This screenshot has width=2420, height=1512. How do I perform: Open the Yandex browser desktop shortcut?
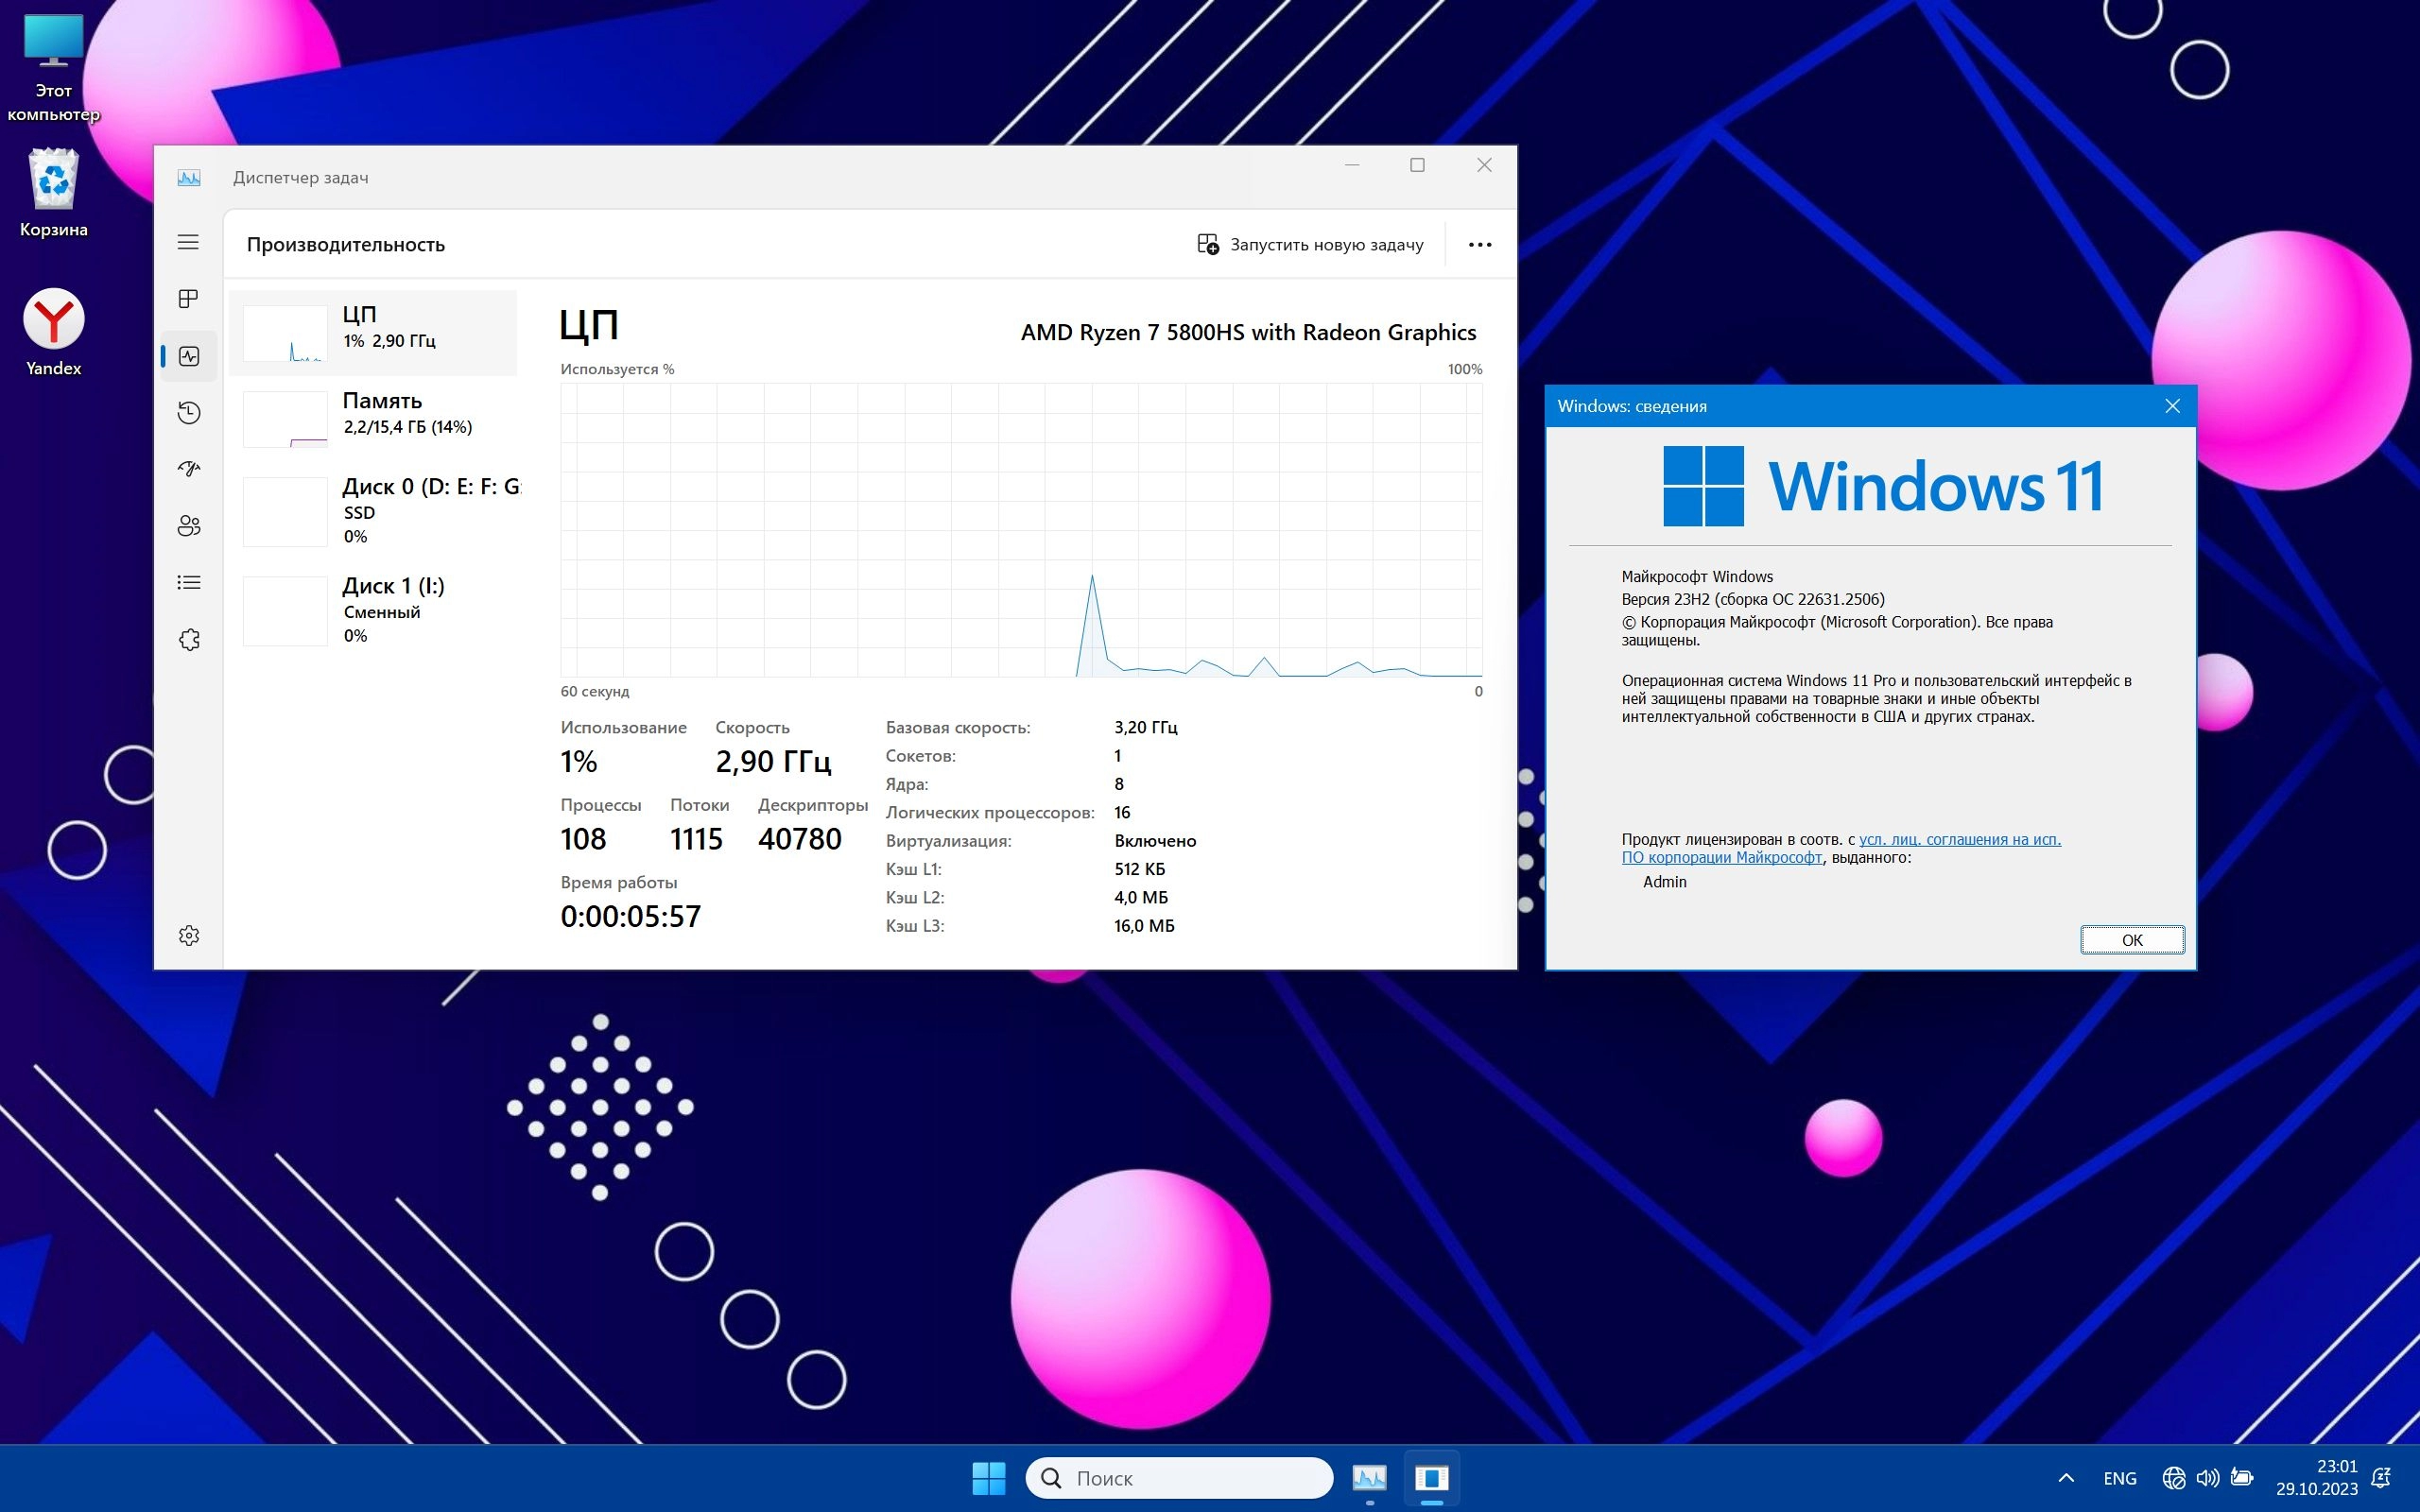coord(54,332)
